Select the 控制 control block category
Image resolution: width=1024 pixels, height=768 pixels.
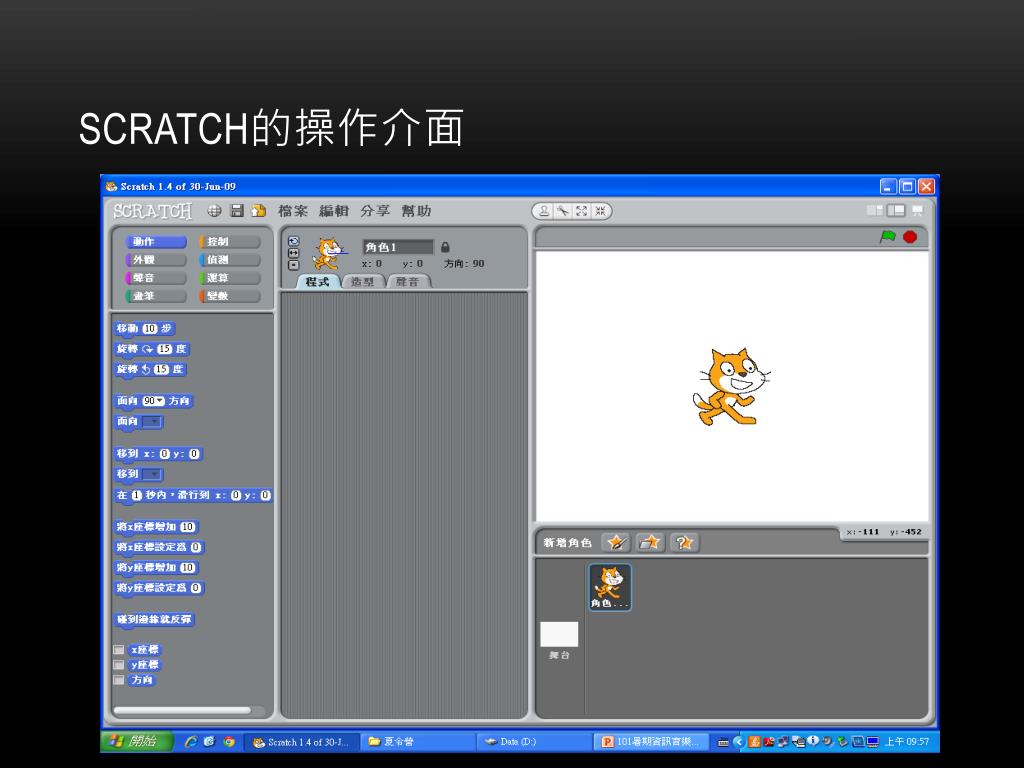pos(230,242)
